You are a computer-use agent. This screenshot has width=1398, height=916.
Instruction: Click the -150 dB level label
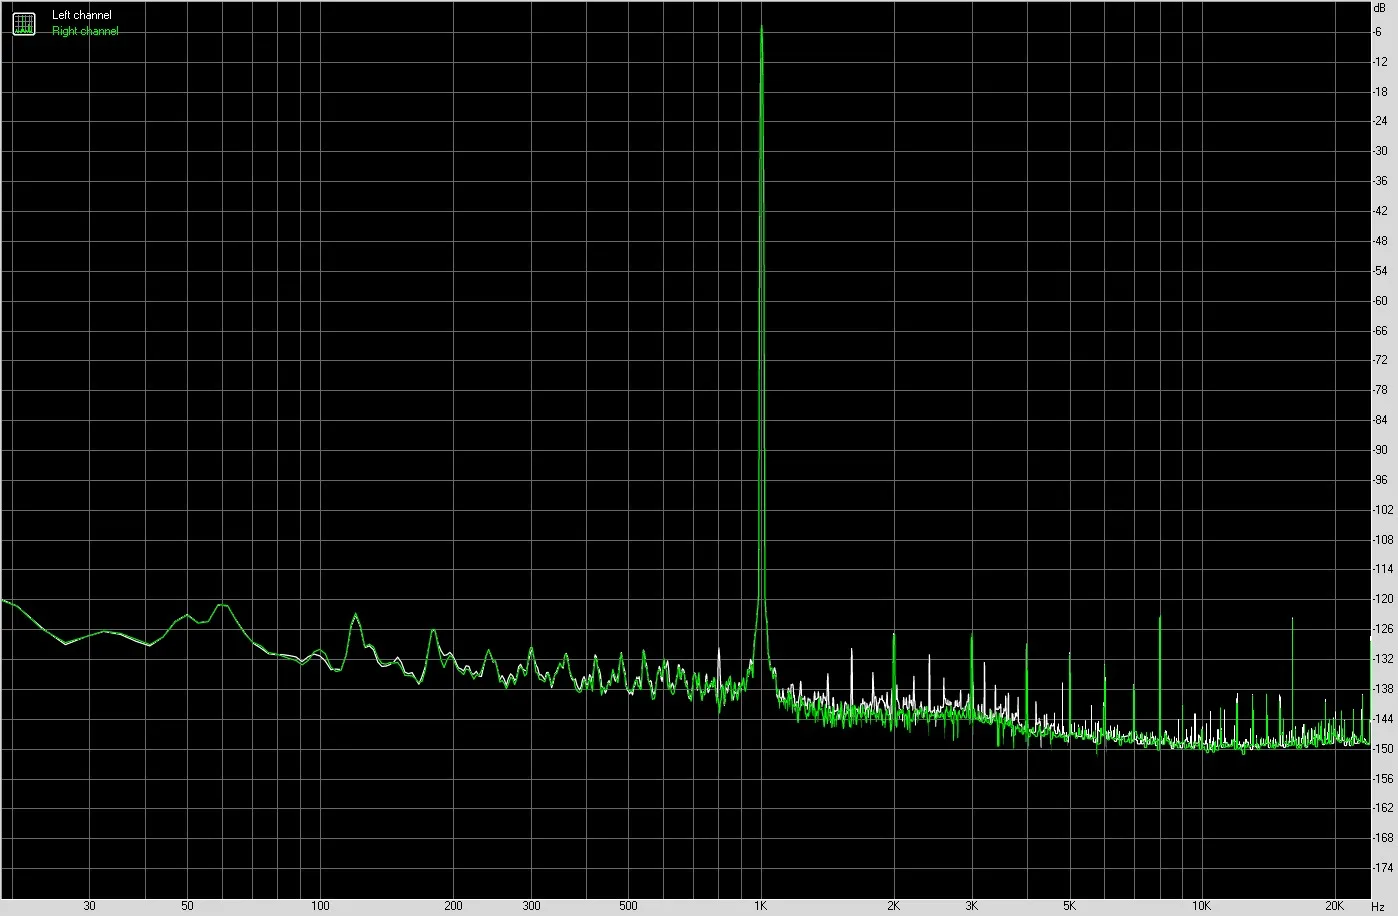tap(1383, 748)
